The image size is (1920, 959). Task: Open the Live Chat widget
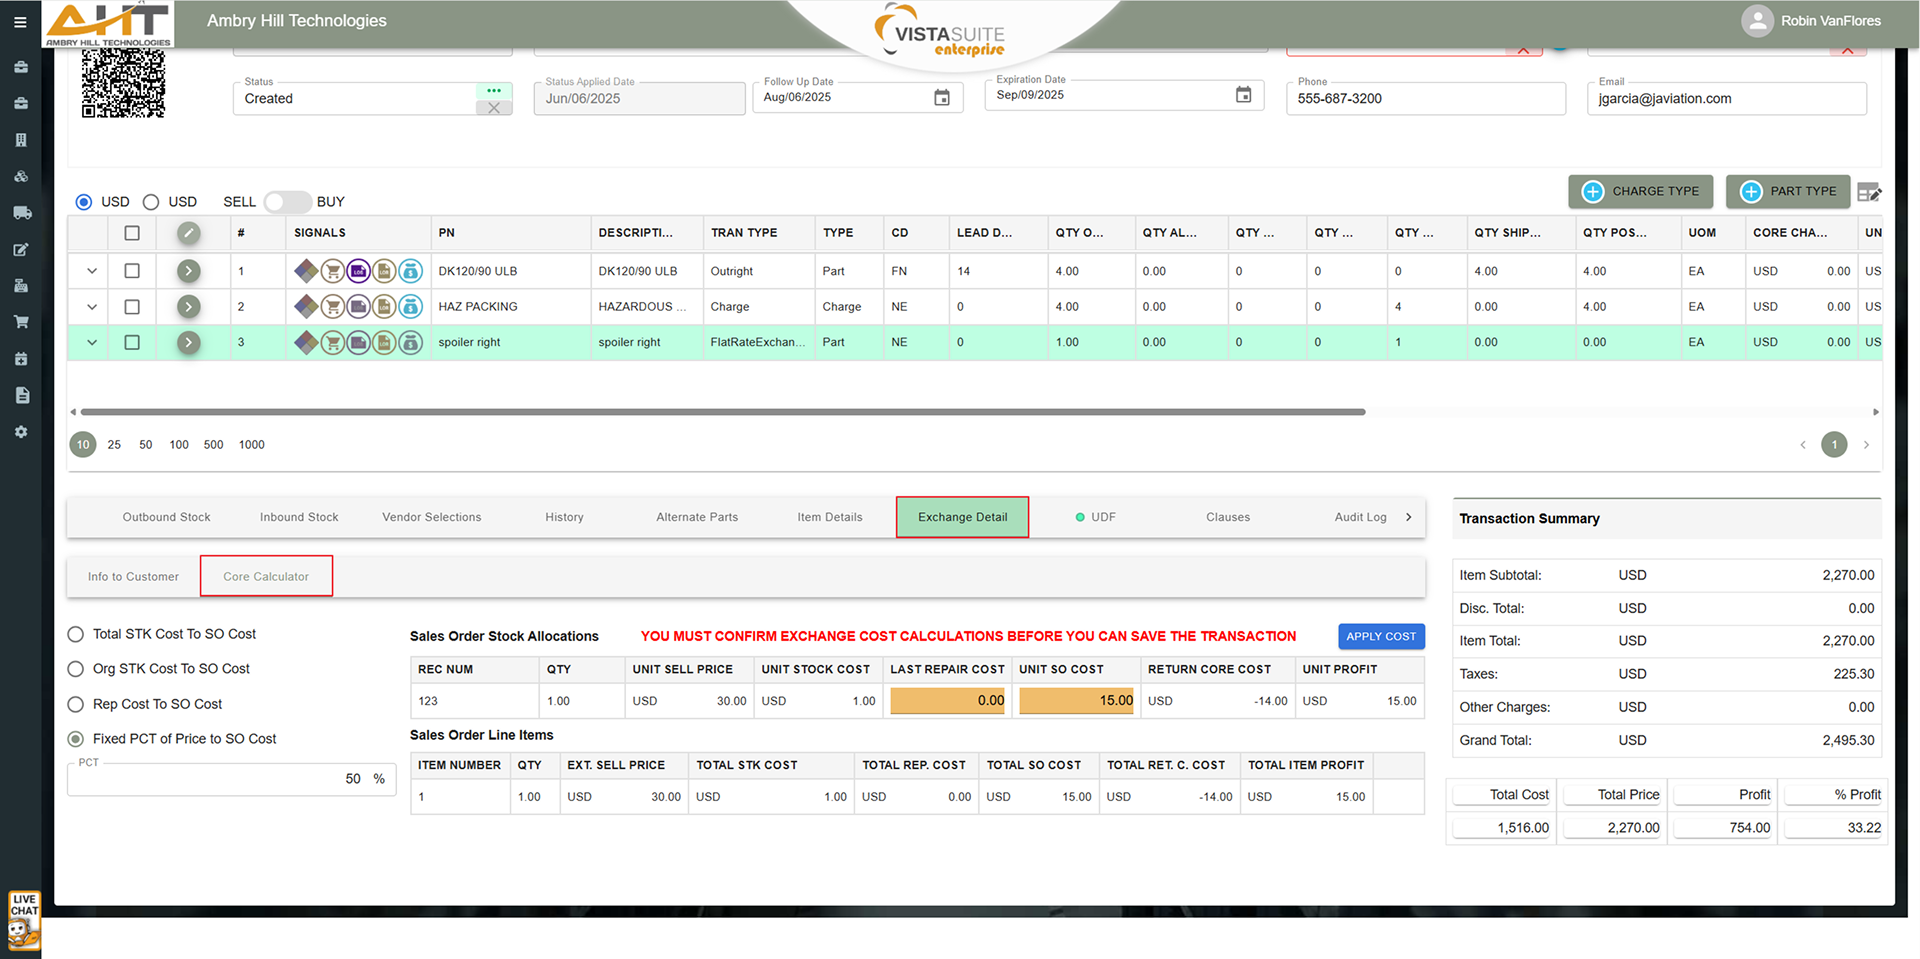[24, 919]
